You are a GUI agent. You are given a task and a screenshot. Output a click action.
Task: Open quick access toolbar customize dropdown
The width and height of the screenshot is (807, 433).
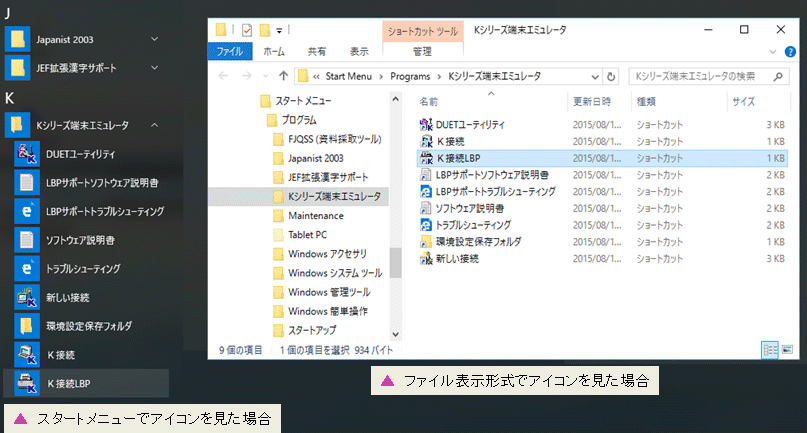click(x=279, y=31)
